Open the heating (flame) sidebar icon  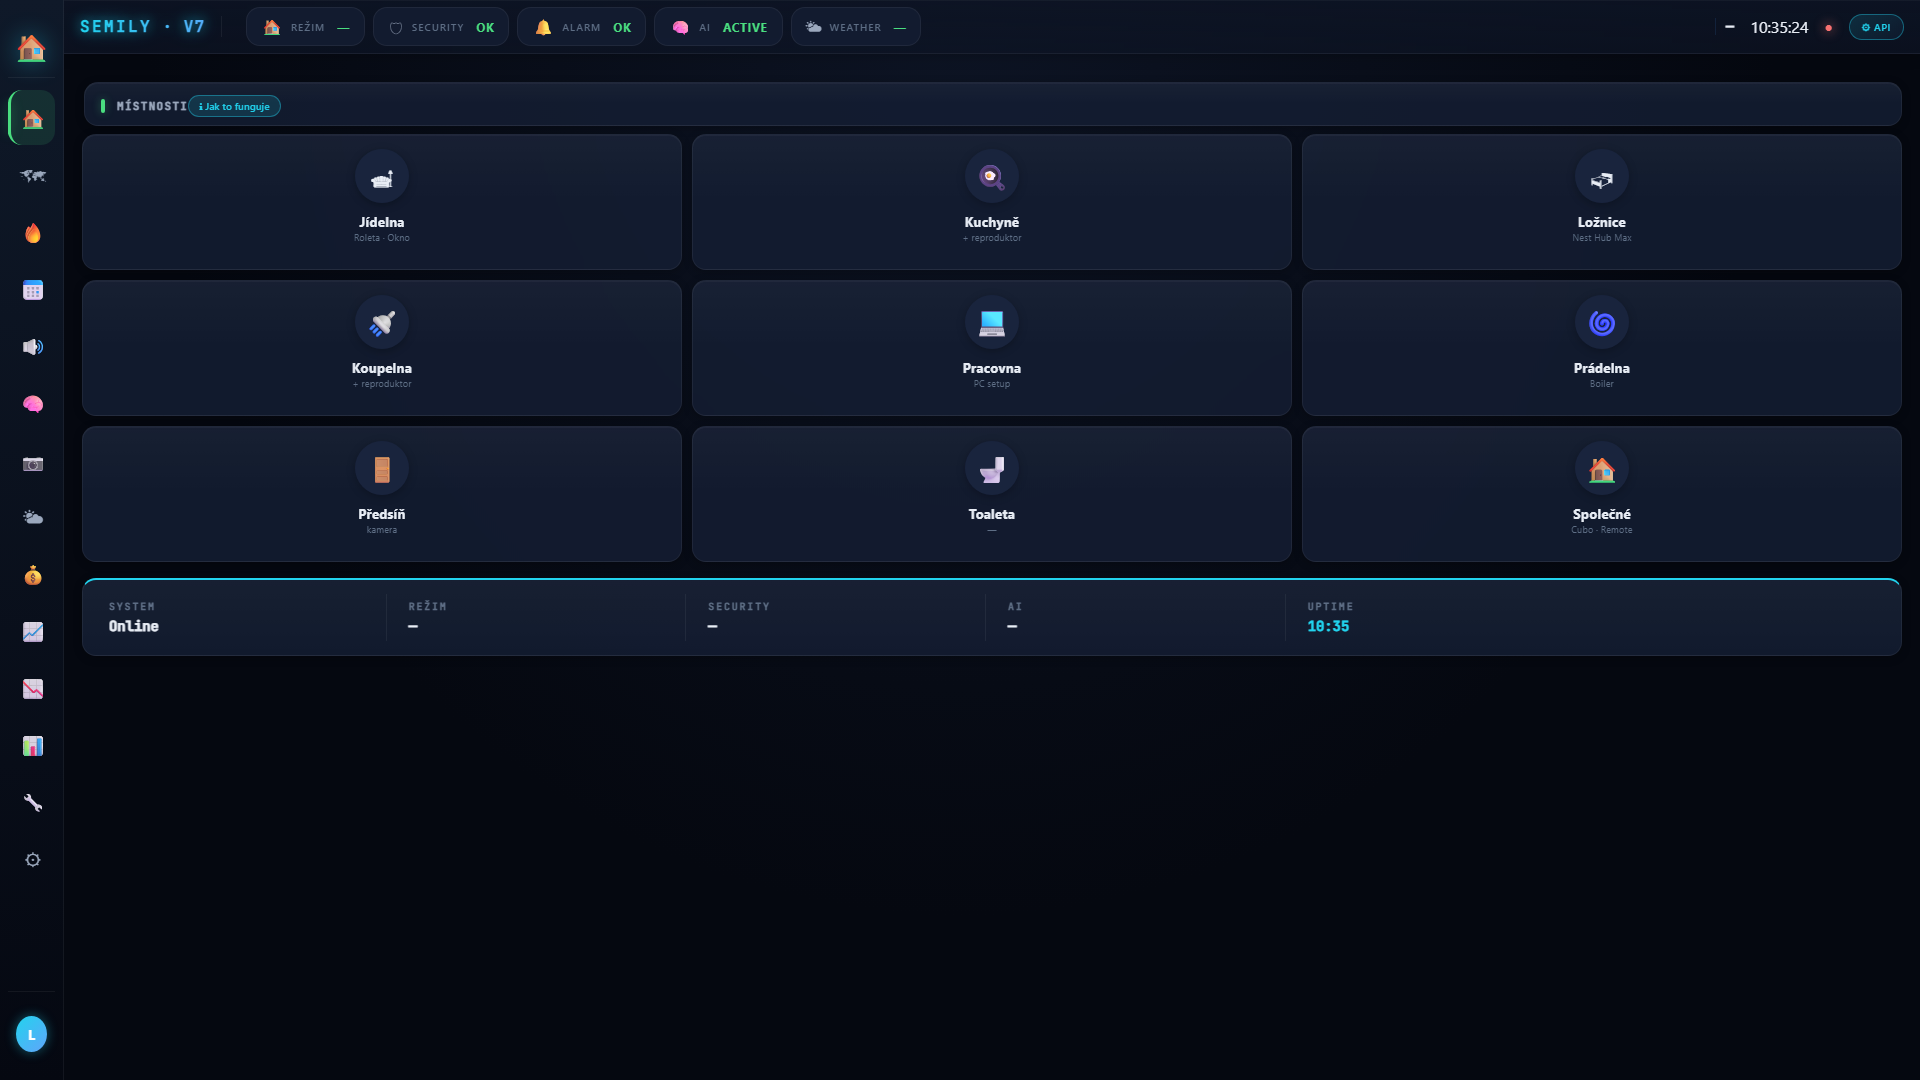click(x=32, y=233)
